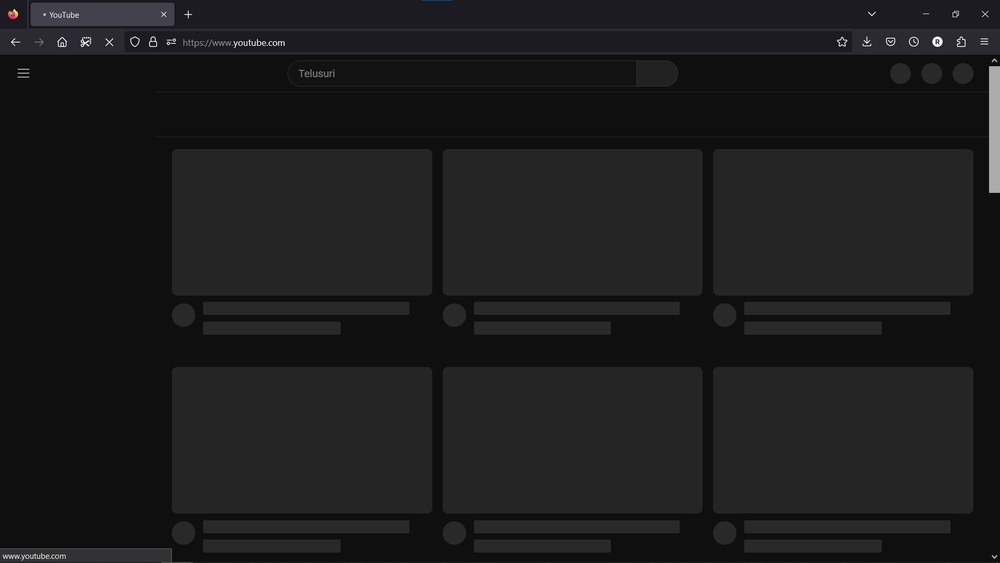Open the browsing history clock icon
The image size is (1000, 563).
coord(913,42)
